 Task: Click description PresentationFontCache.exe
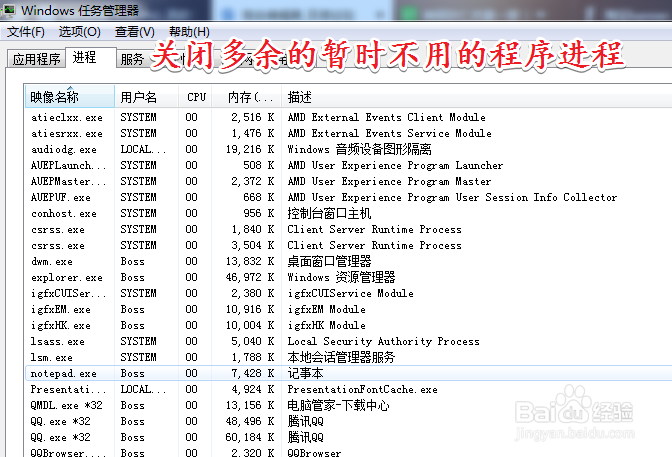click(362, 390)
